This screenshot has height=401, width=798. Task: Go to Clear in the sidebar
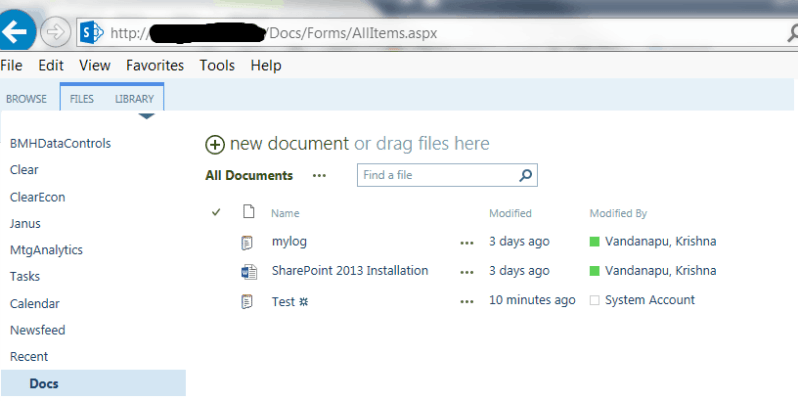(24, 170)
